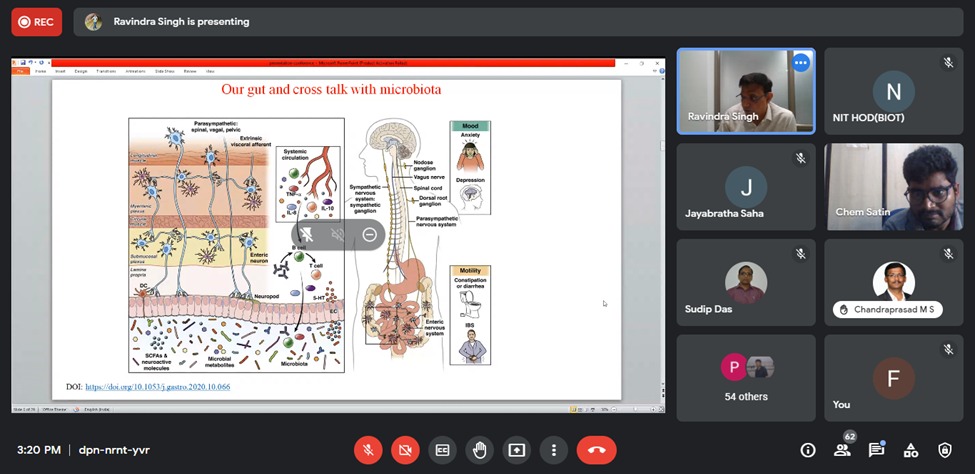Select Chandraprasad M S profile picture

click(894, 281)
